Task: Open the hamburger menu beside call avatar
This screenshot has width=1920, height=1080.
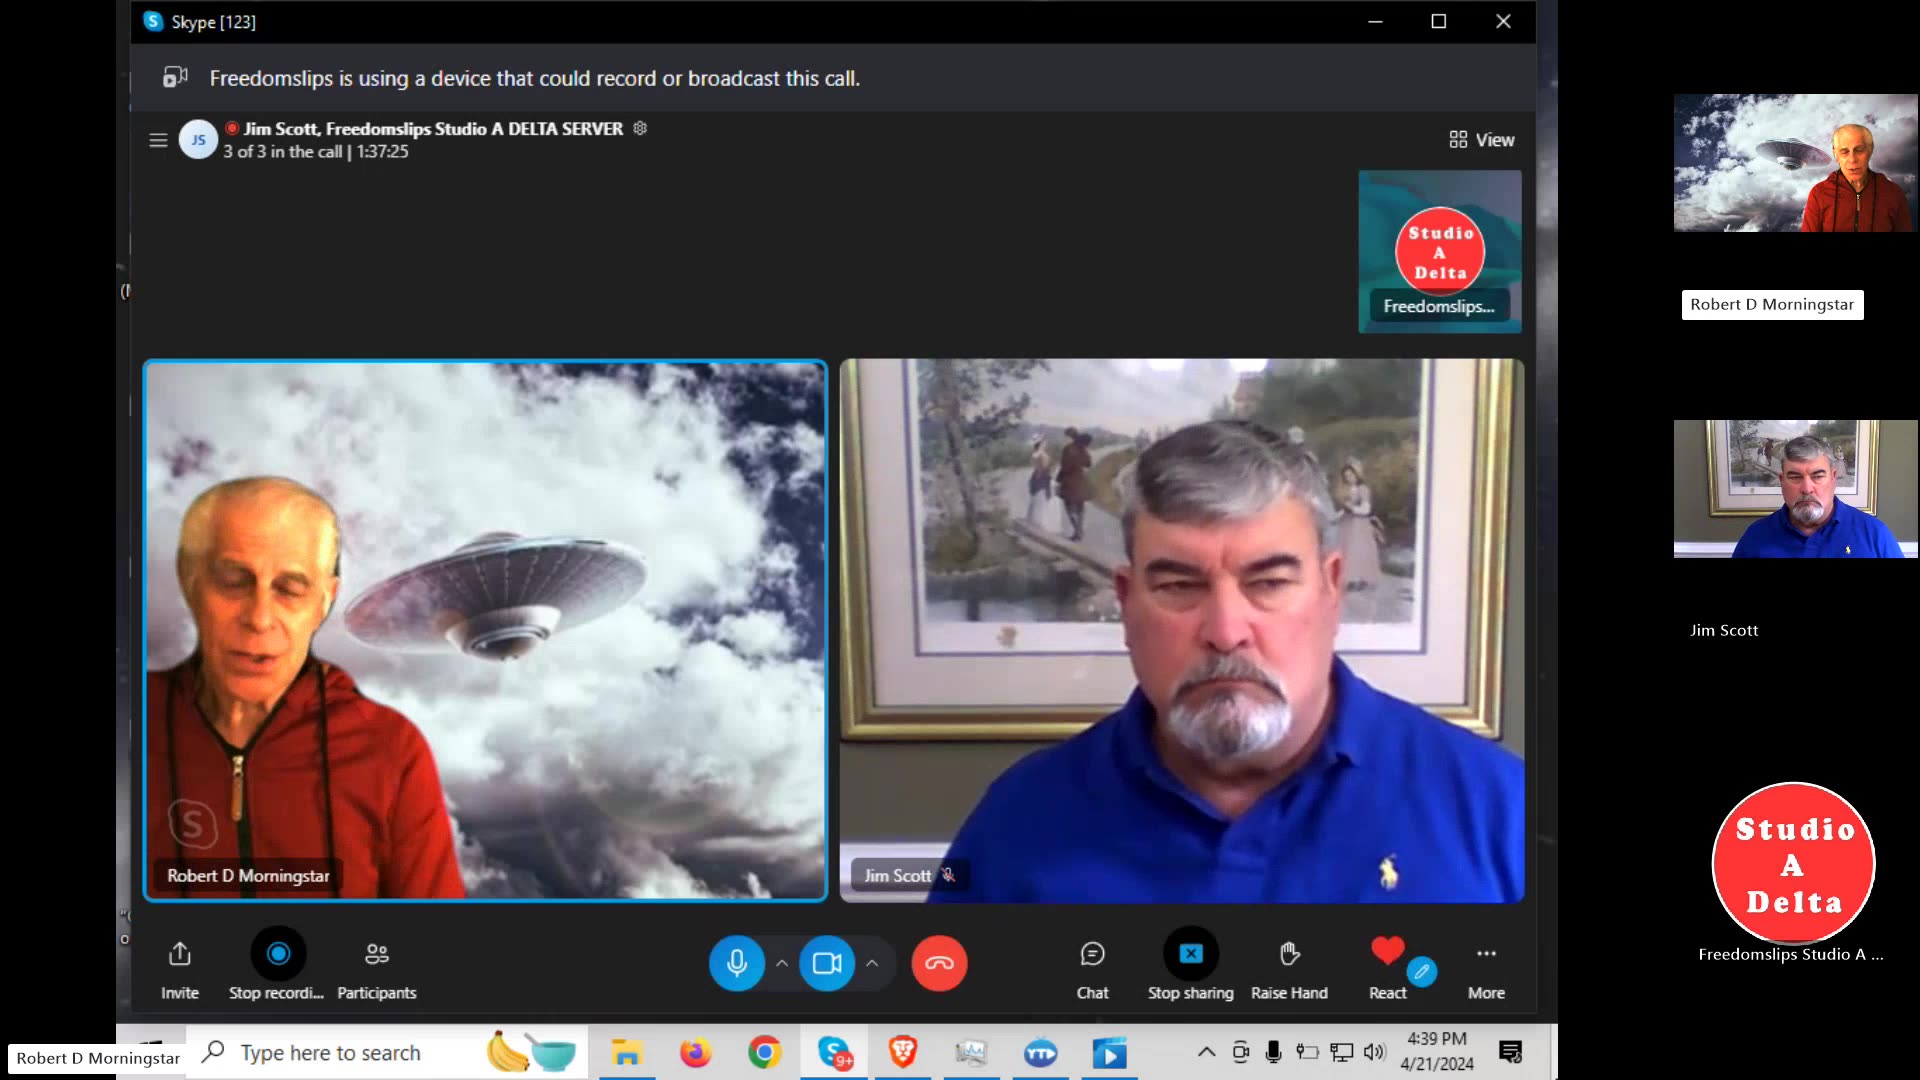Action: (x=158, y=140)
